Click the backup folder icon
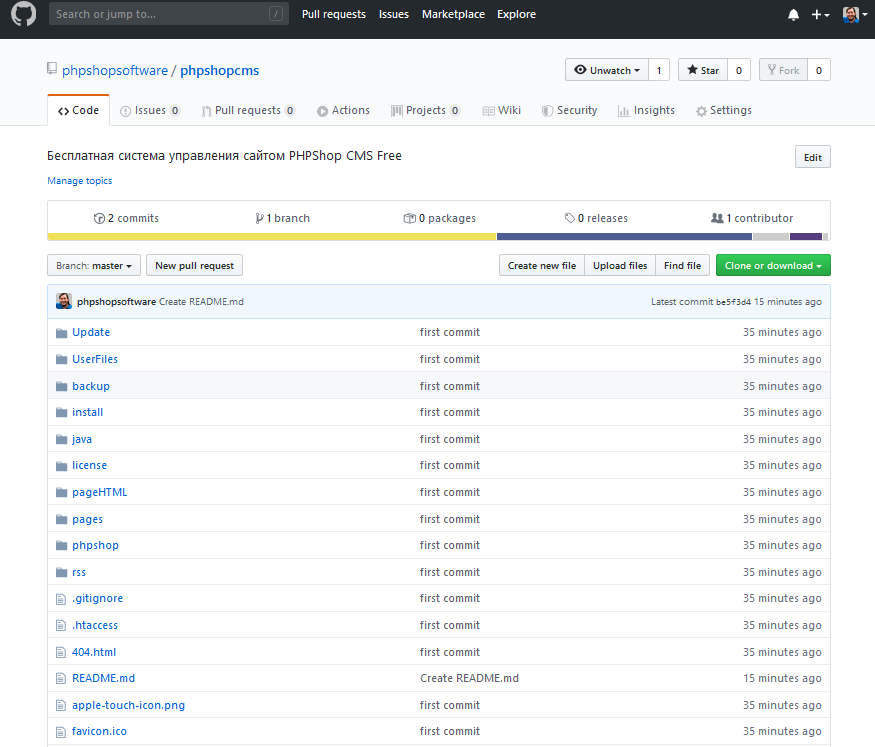This screenshot has width=875, height=747. coord(61,387)
